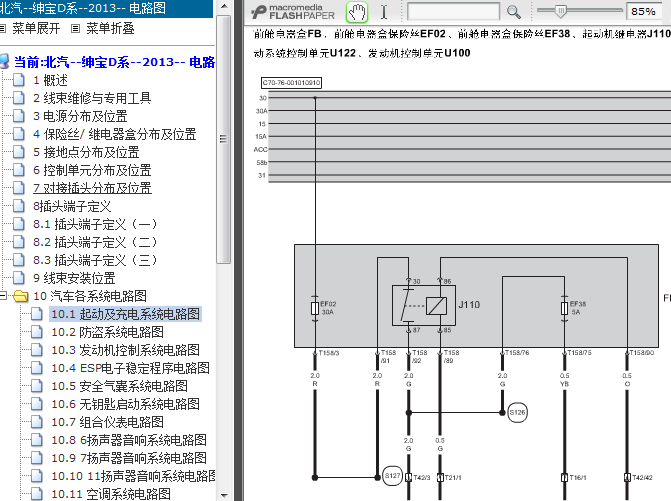Image resolution: width=671 pixels, height=501 pixels.
Task: Click the tree panel scrollbar thumb
Action: click(x=223, y=139)
